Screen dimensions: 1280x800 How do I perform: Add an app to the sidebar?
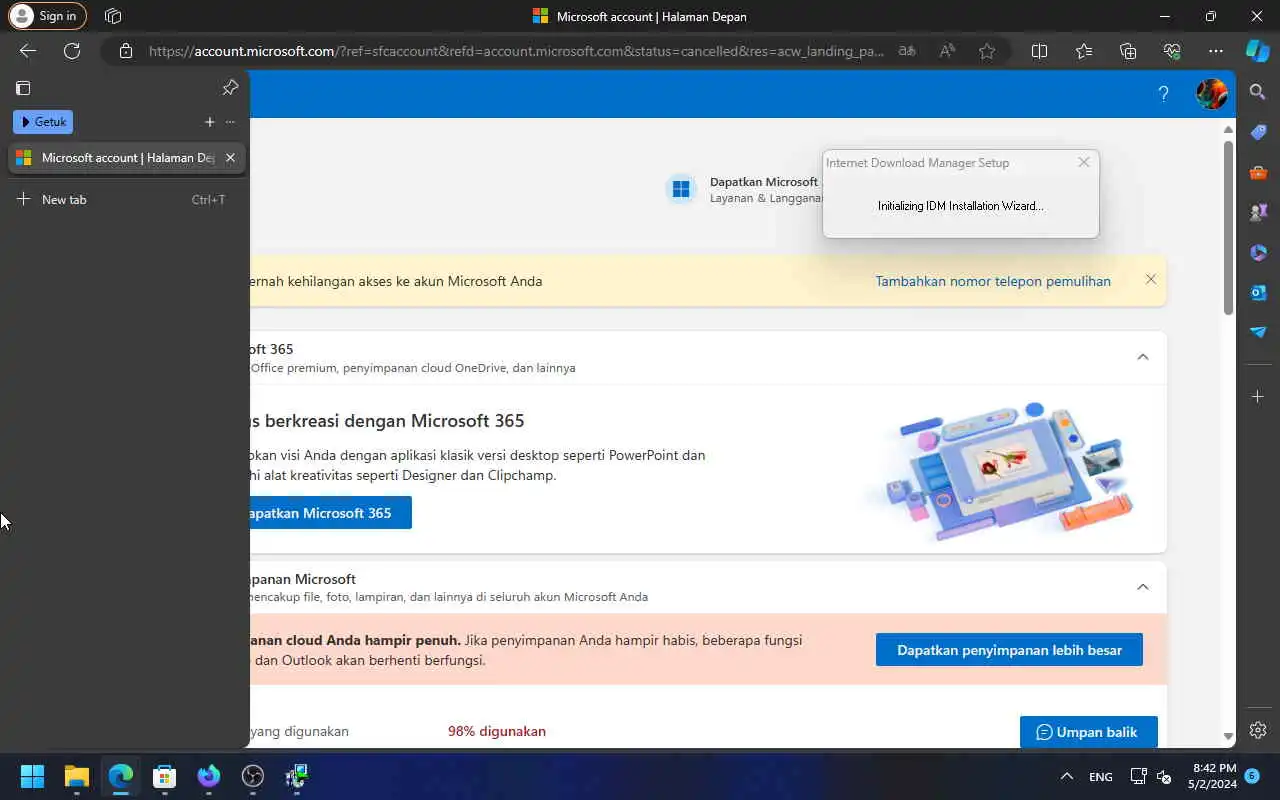1258,397
